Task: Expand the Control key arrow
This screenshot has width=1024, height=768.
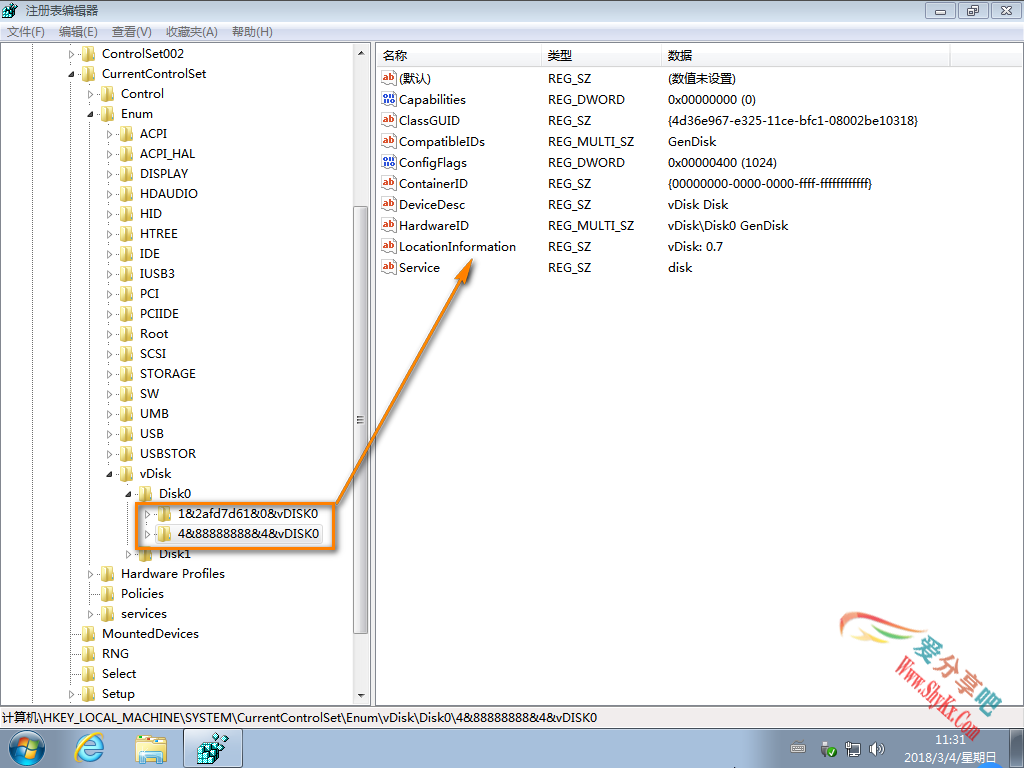Action: 90,95
